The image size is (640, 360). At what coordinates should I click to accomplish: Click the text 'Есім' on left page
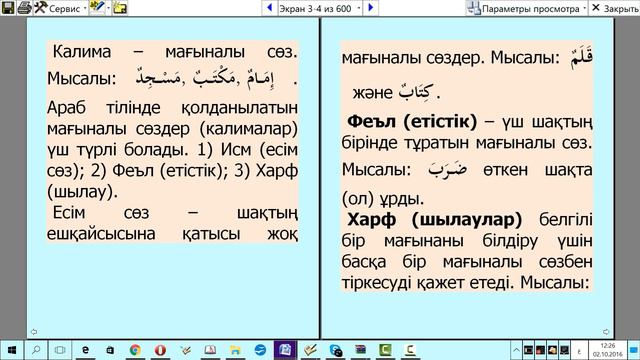(69, 213)
